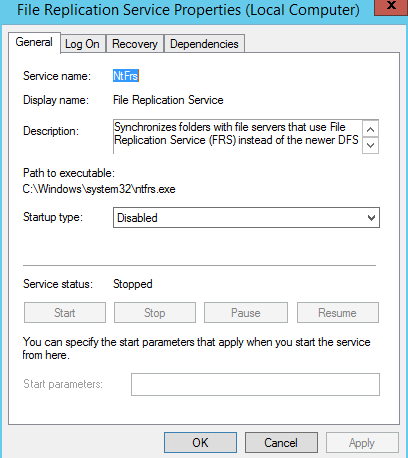The width and height of the screenshot is (408, 458).
Task: Click the ntfrs.exe executable path text
Action: click(99, 189)
